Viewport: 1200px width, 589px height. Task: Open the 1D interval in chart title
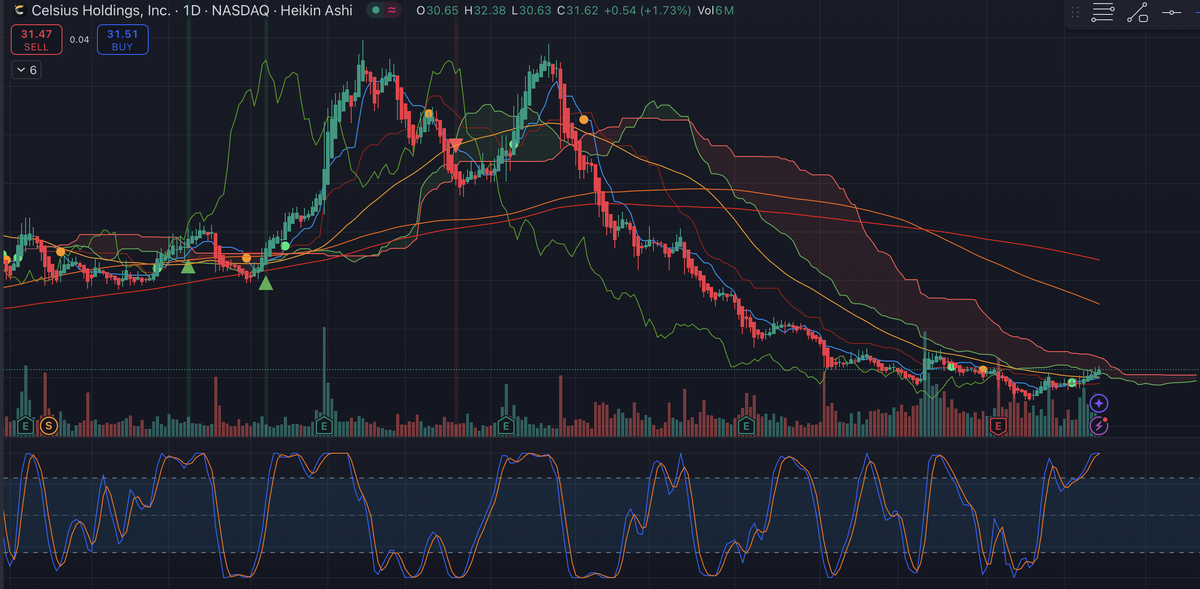coord(190,10)
